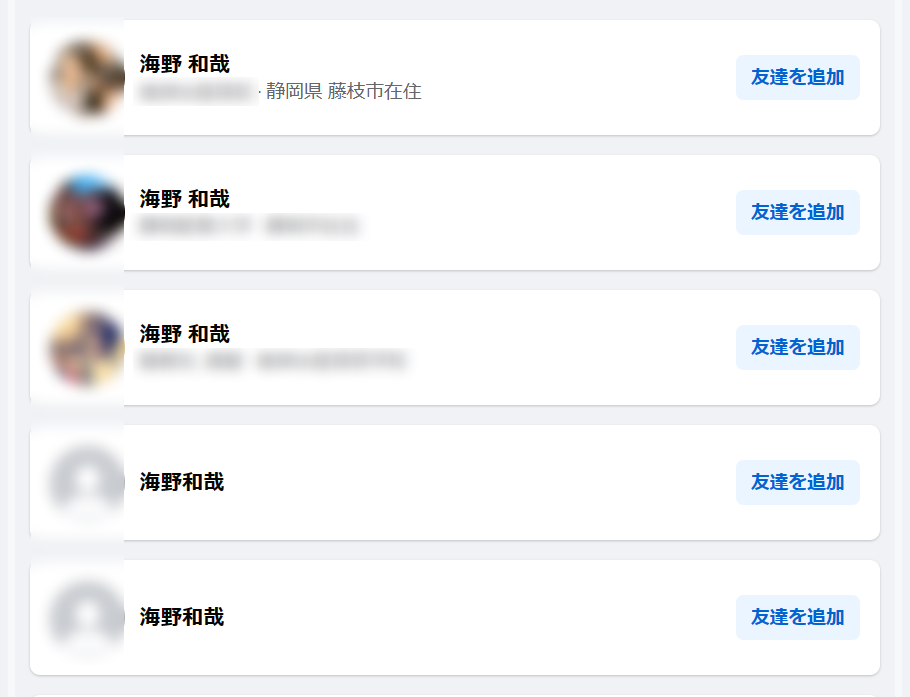Click the upper gray default avatar placeholder
Image resolution: width=910 pixels, height=697 pixels.
86,482
